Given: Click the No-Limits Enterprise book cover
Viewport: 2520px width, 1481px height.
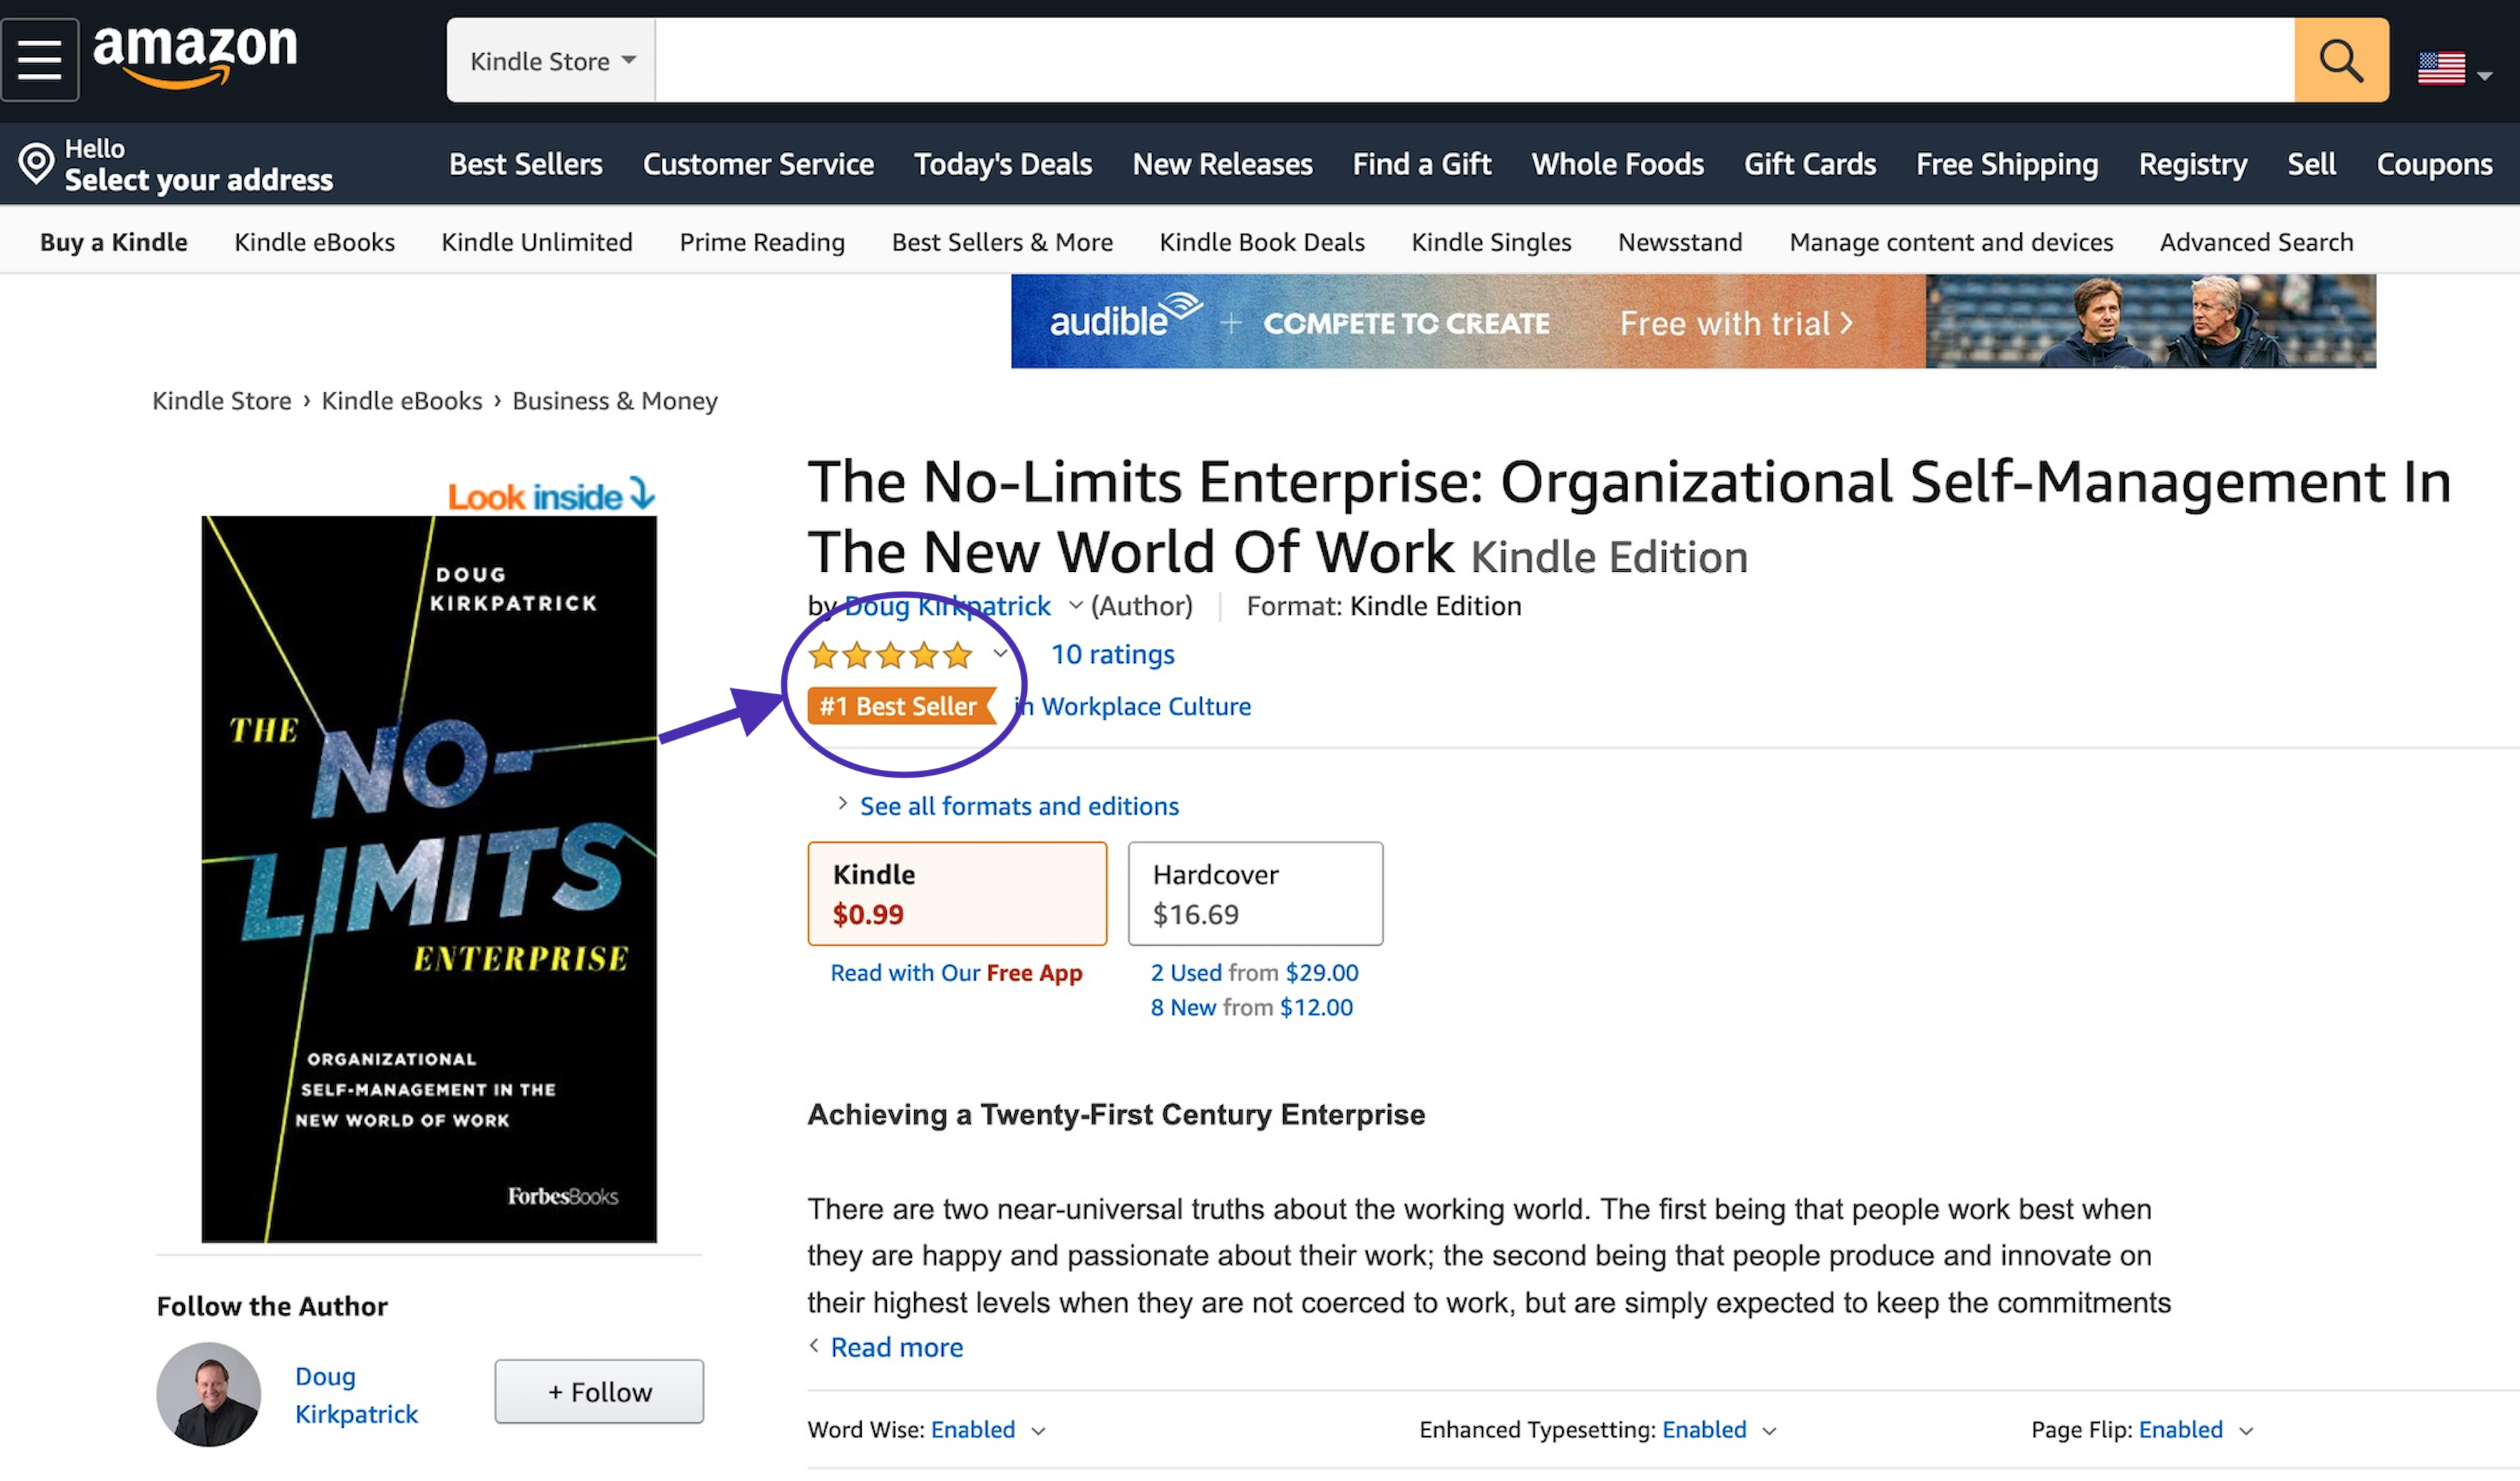Looking at the screenshot, I should pos(429,879).
